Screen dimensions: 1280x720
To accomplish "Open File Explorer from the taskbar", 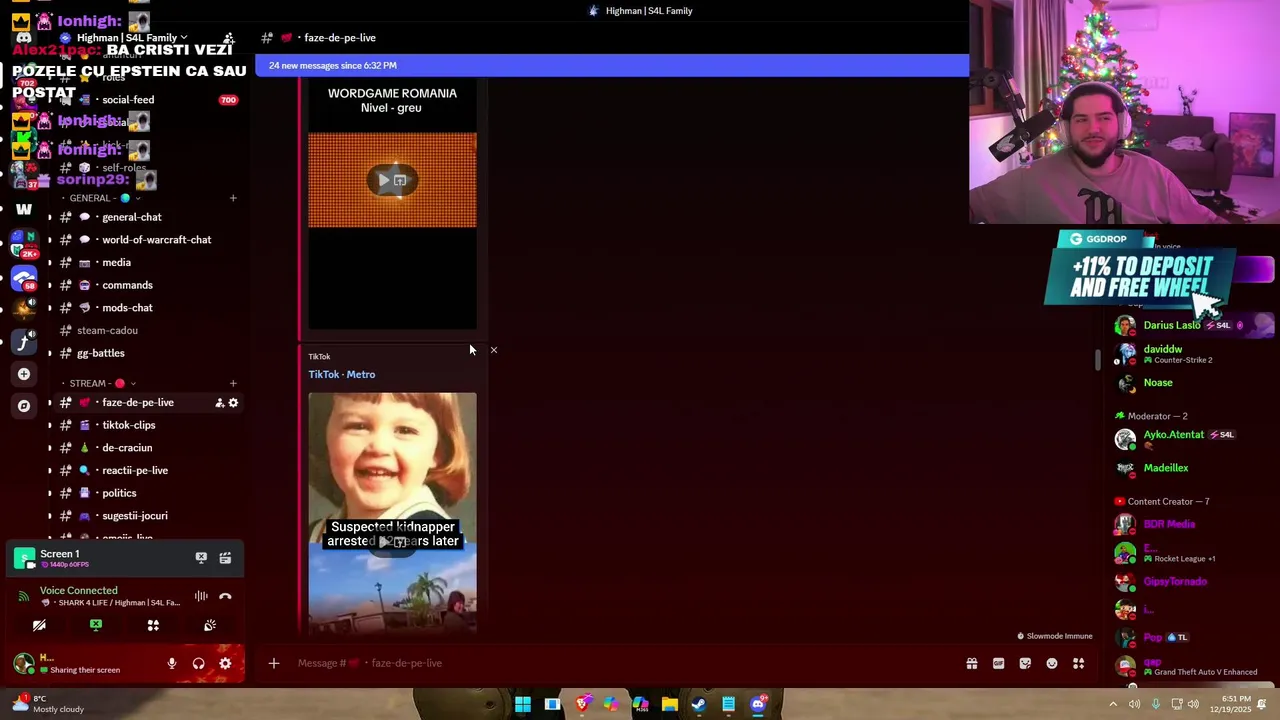I will (x=669, y=704).
